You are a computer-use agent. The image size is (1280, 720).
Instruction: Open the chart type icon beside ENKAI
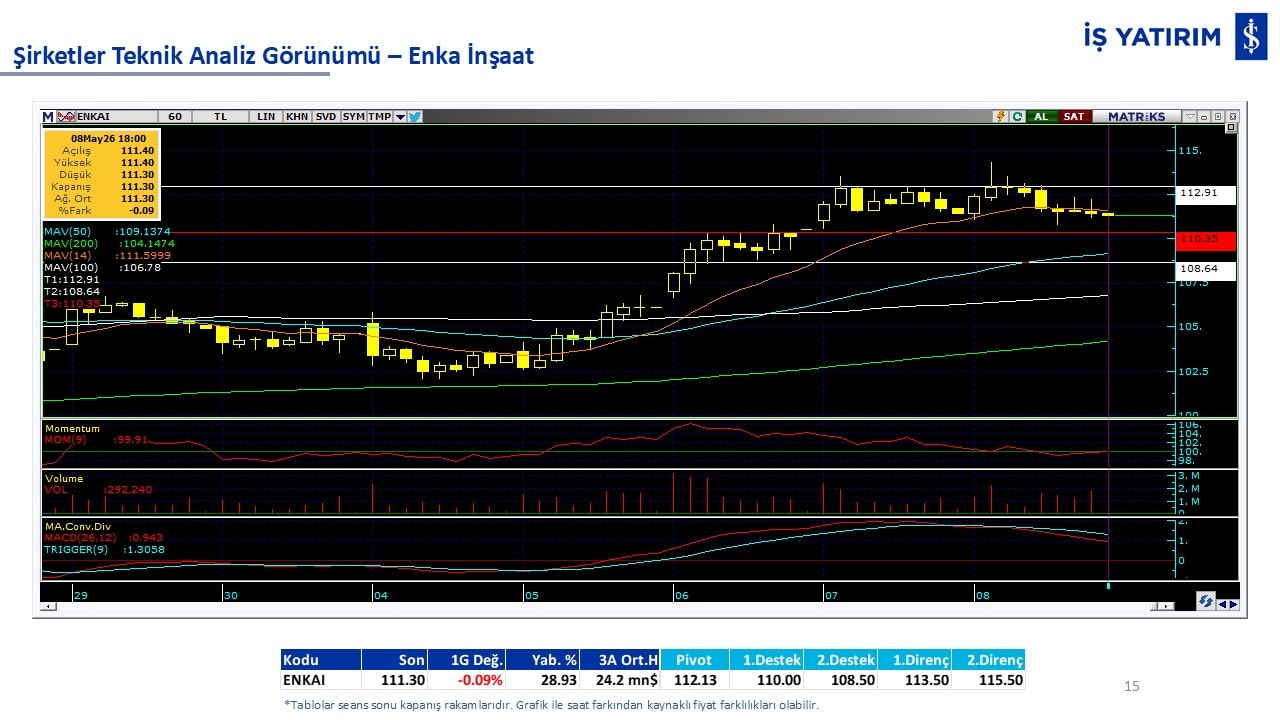[x=66, y=116]
